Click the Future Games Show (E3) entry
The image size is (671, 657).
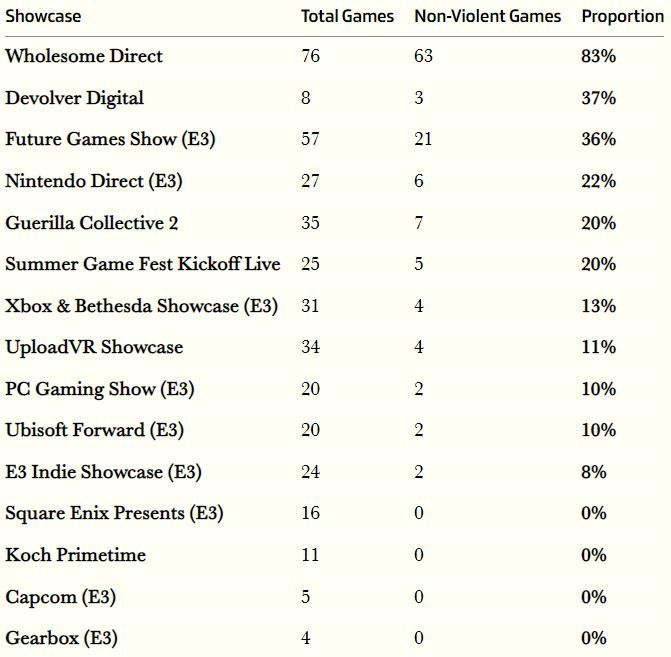tap(110, 139)
